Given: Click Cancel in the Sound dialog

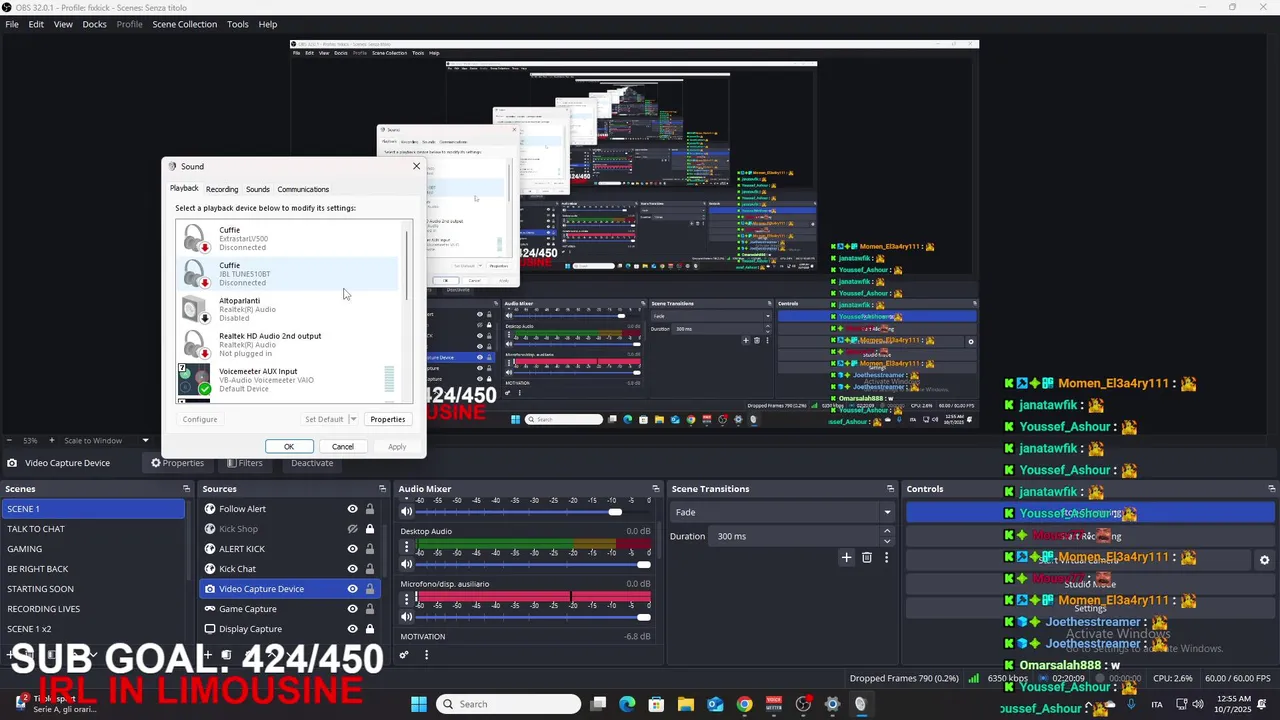Looking at the screenshot, I should click(x=343, y=447).
